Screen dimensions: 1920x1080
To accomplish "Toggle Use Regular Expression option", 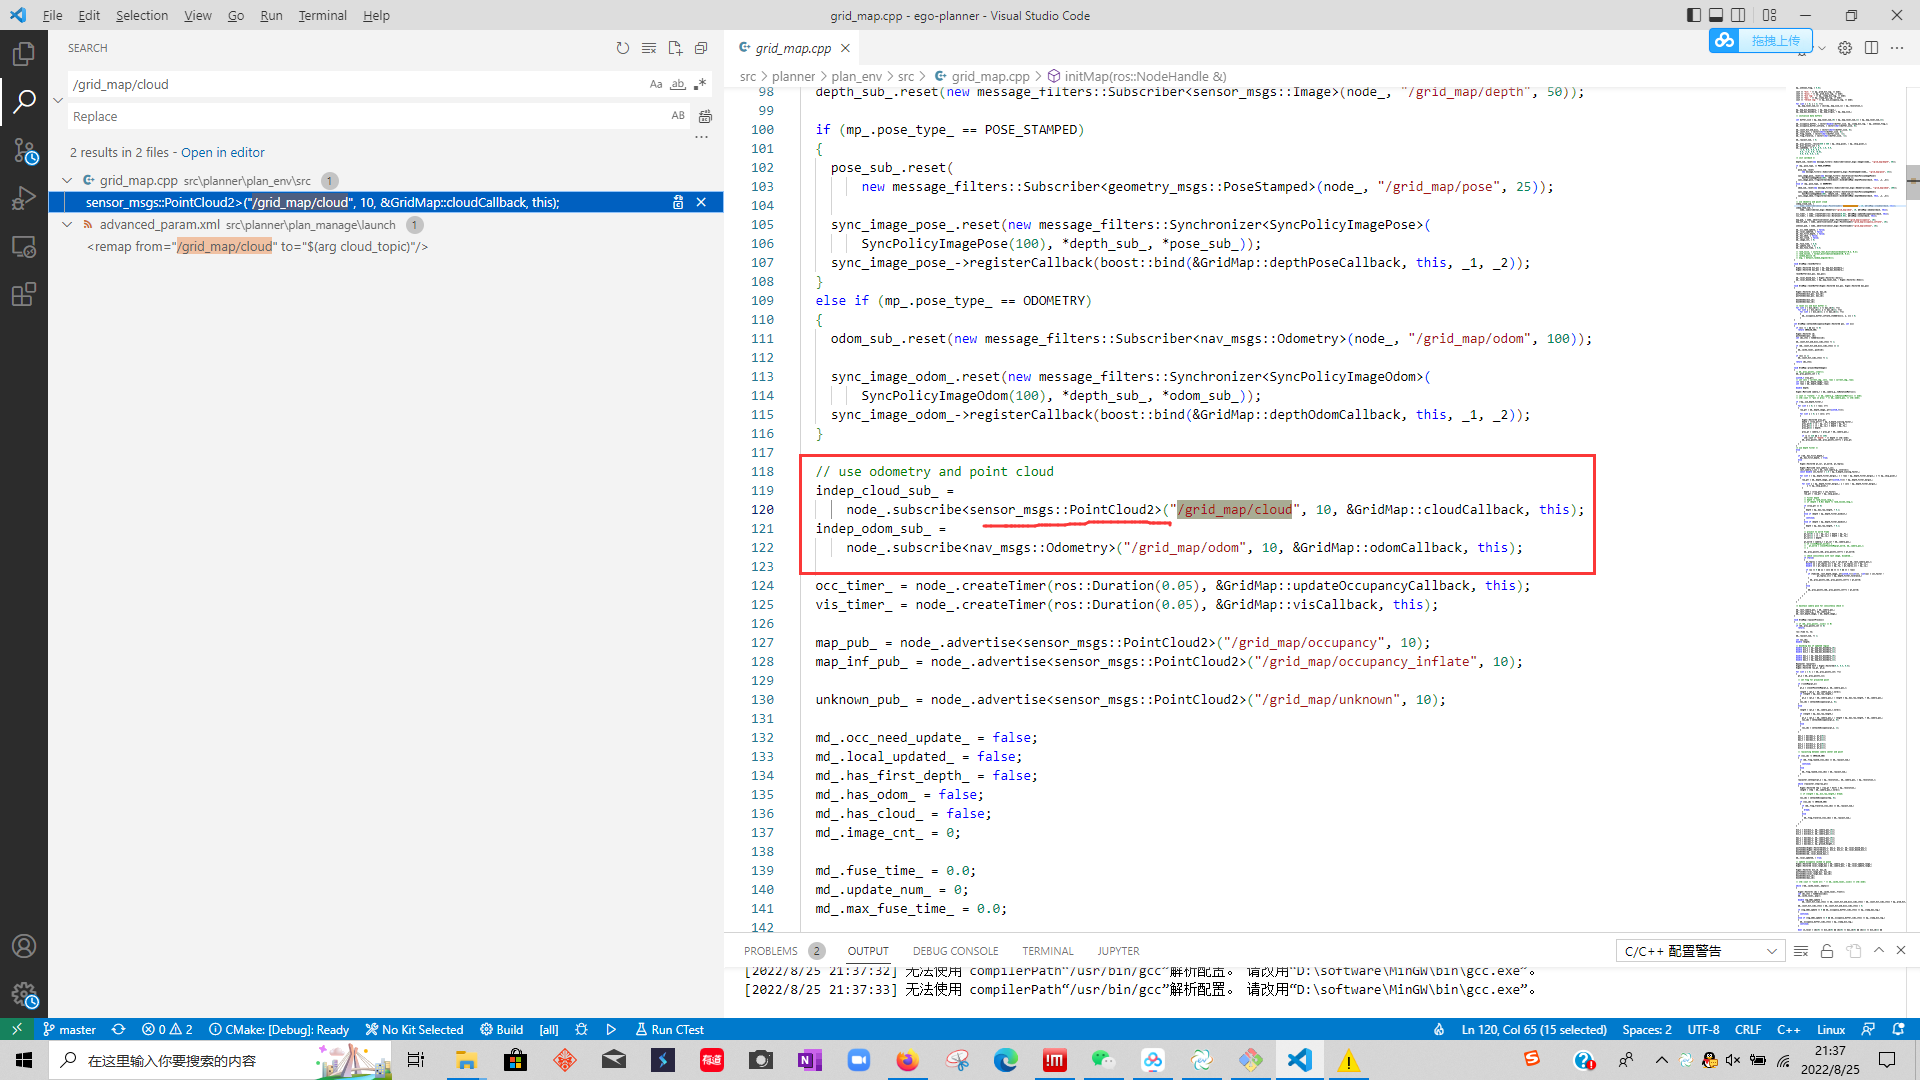I will 700,84.
